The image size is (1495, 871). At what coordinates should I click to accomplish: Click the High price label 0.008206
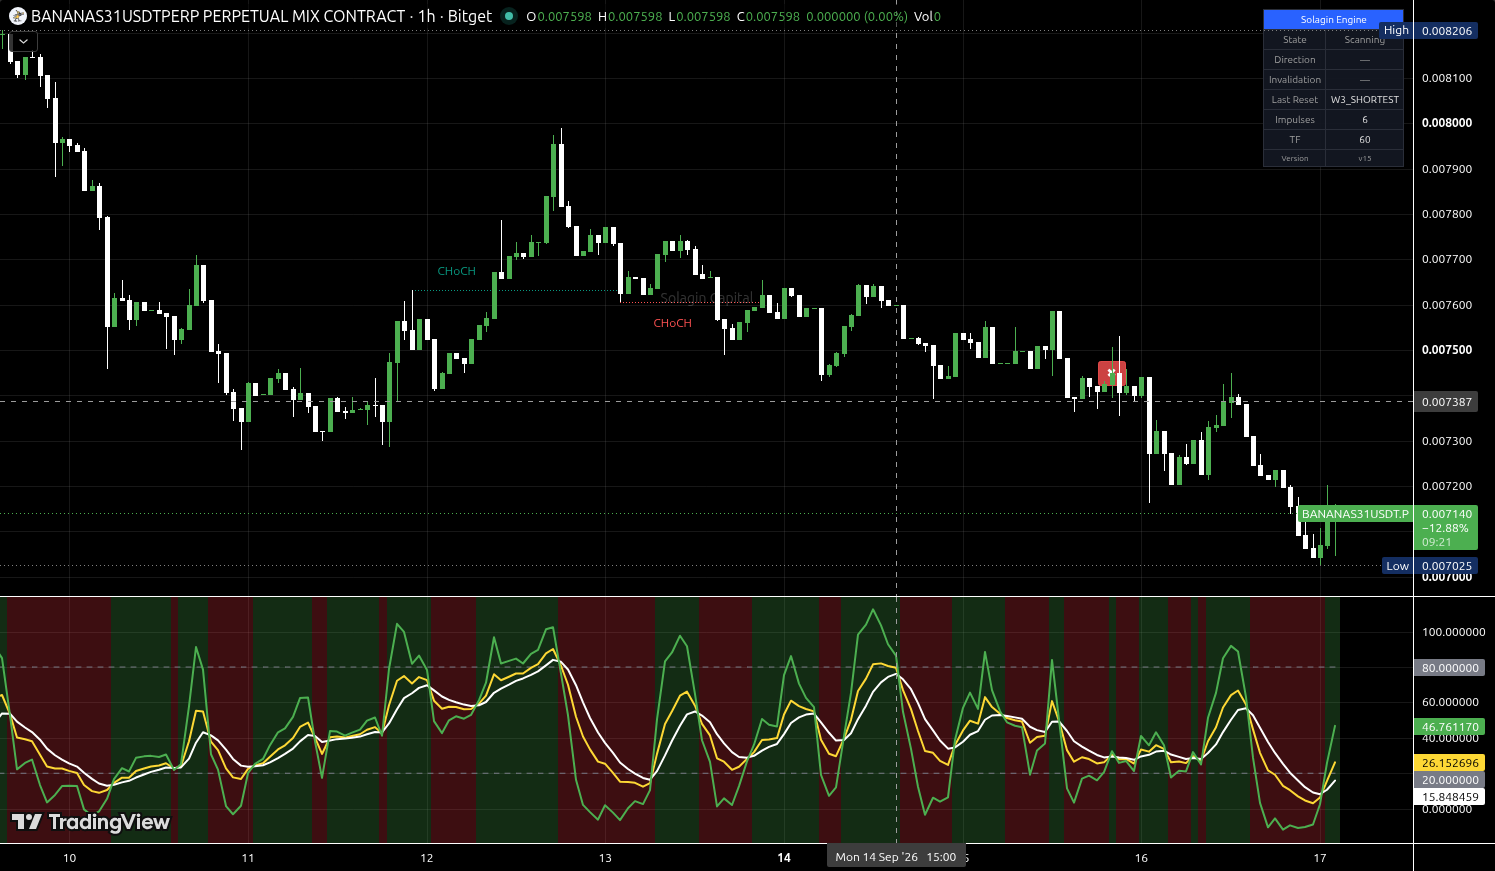(1447, 31)
